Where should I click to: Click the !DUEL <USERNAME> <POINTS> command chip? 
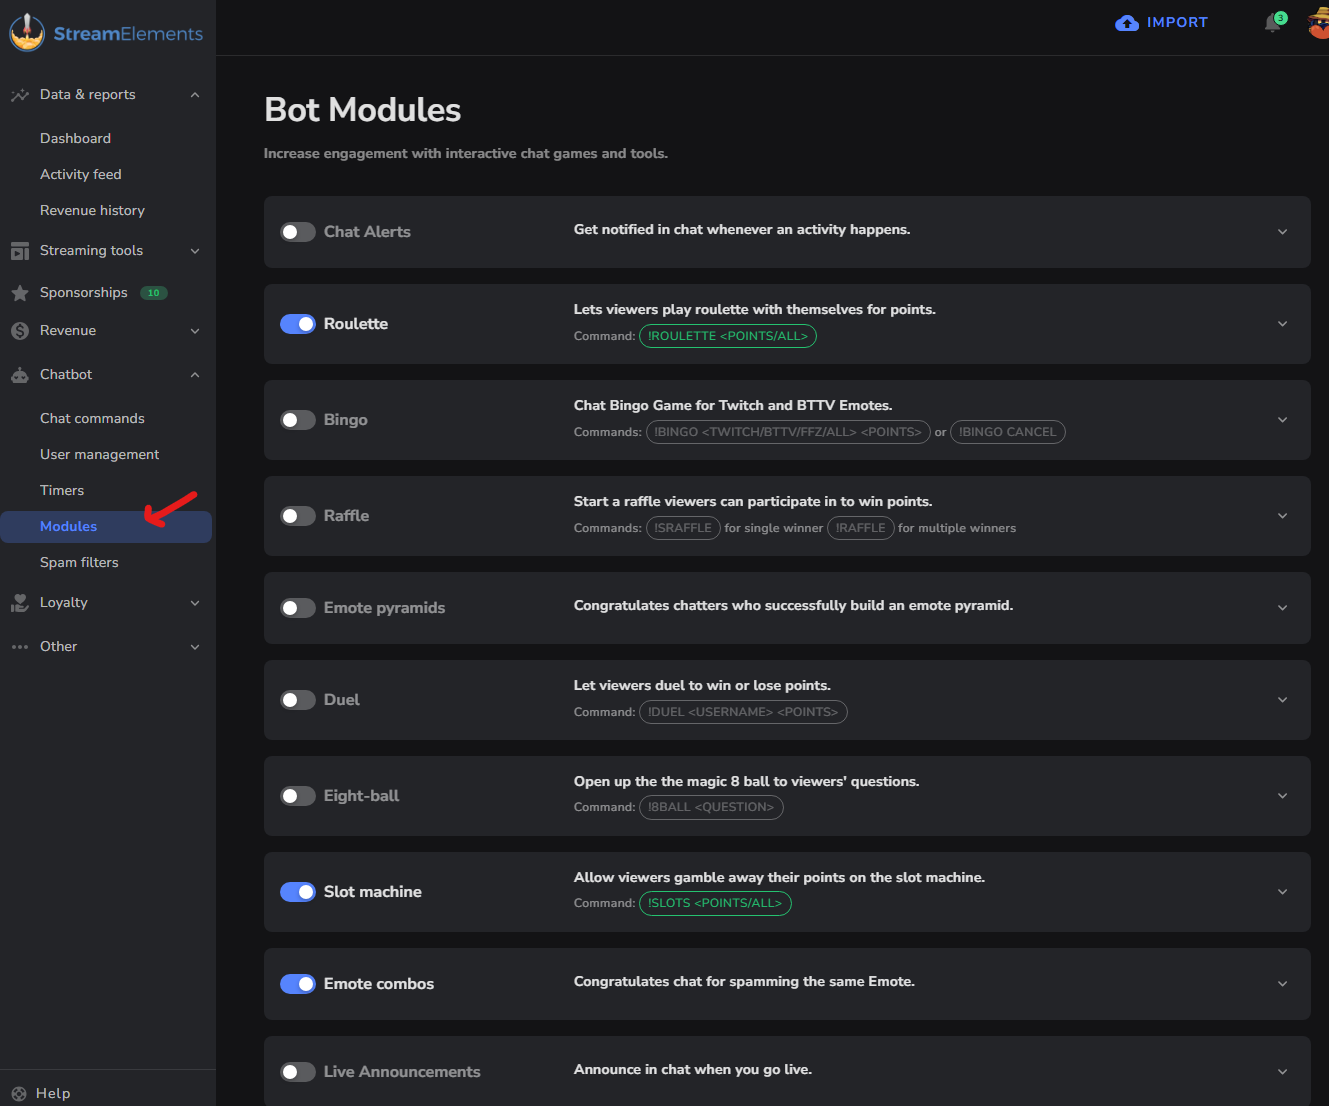(x=743, y=712)
